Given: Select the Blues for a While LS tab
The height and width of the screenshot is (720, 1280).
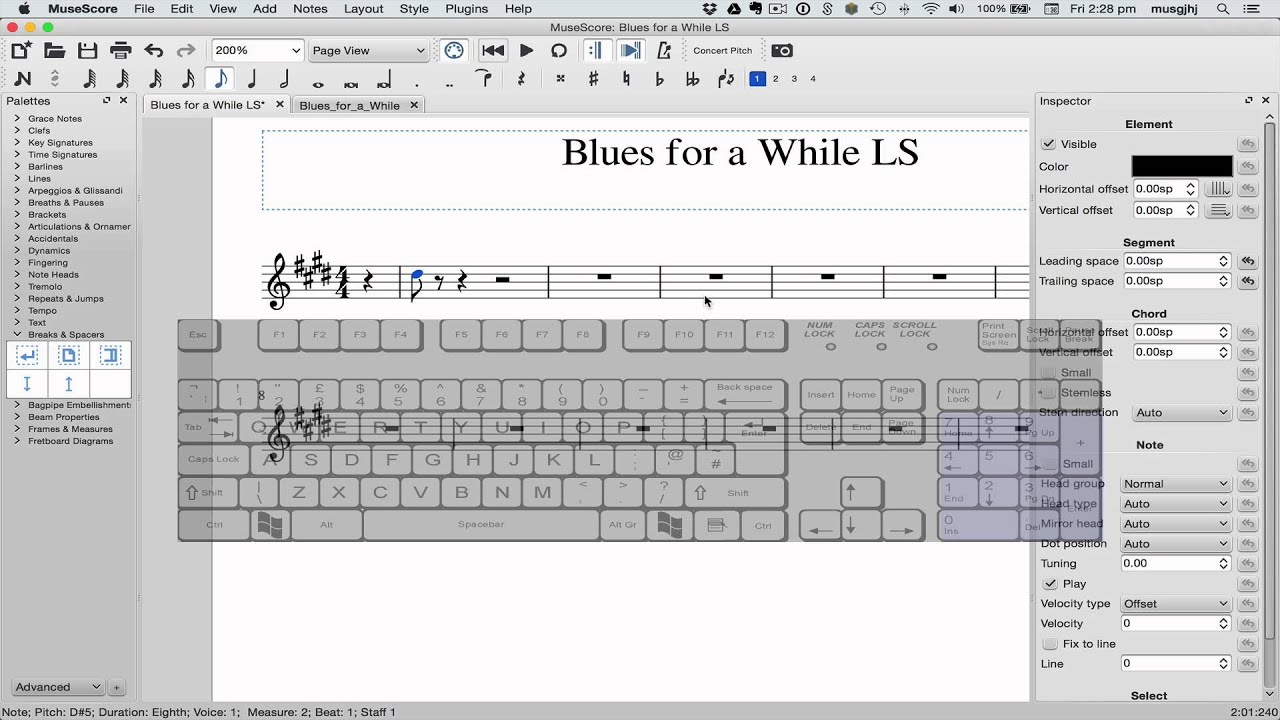Looking at the screenshot, I should click(207, 105).
